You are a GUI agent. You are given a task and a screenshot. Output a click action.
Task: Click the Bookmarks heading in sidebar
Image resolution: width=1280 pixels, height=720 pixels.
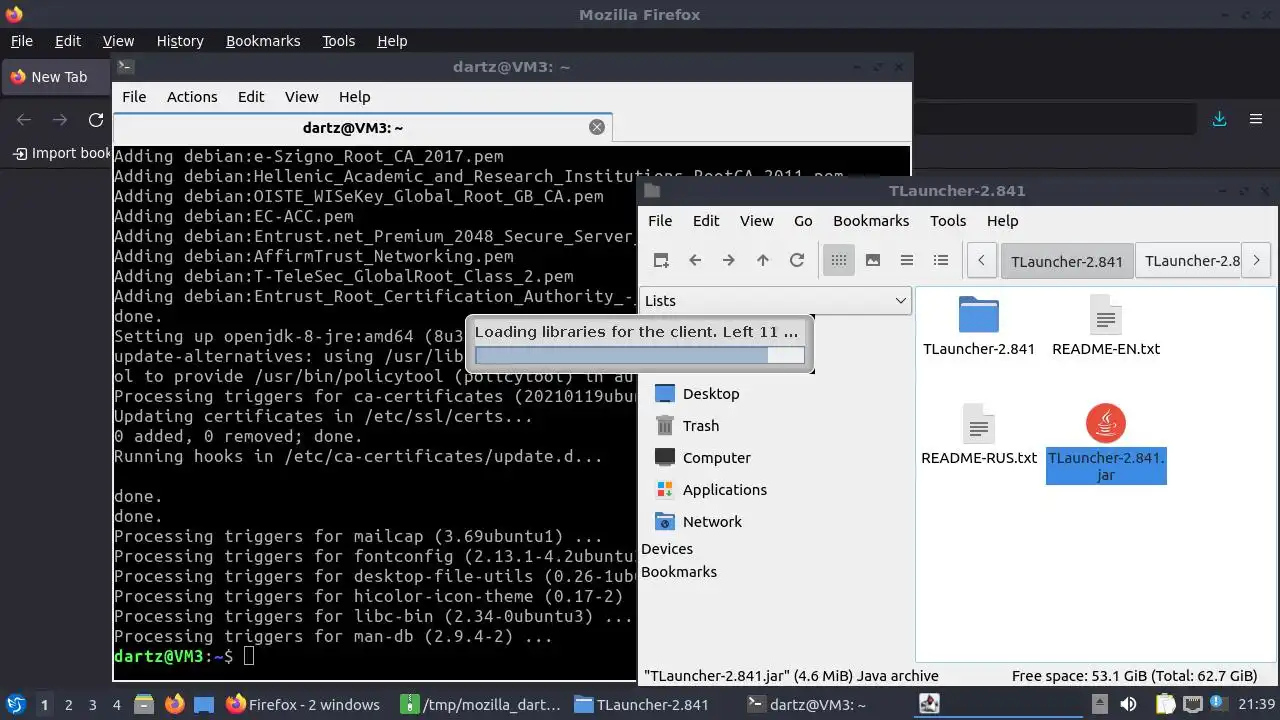tap(679, 572)
